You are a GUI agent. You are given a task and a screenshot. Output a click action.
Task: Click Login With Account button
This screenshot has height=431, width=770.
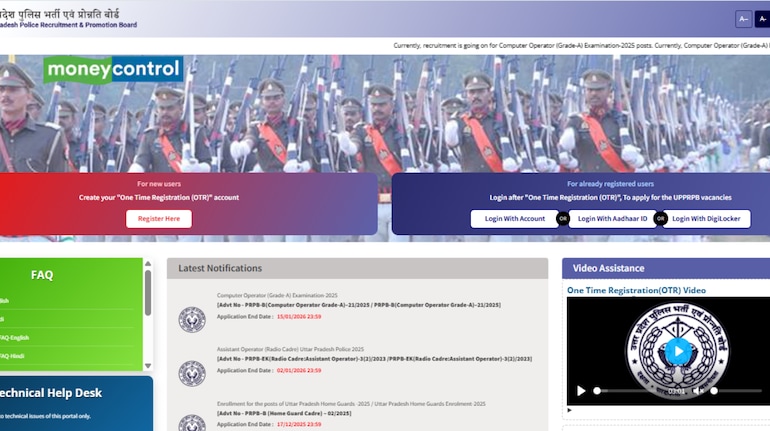pyautogui.click(x=516, y=218)
